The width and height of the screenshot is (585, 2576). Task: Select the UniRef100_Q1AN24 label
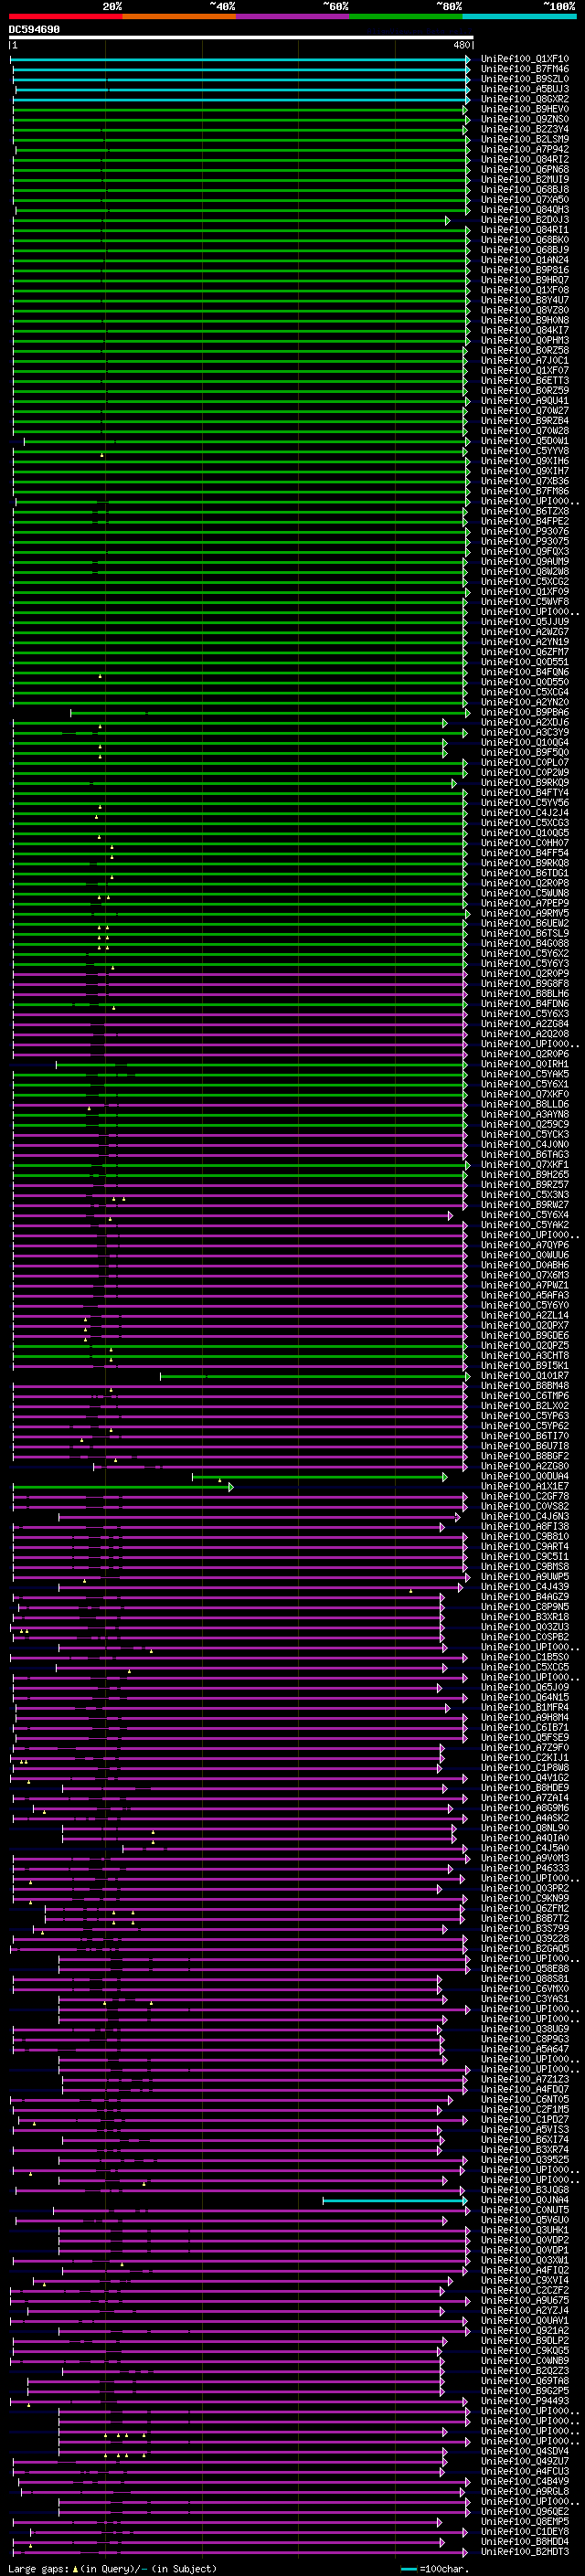(x=524, y=260)
